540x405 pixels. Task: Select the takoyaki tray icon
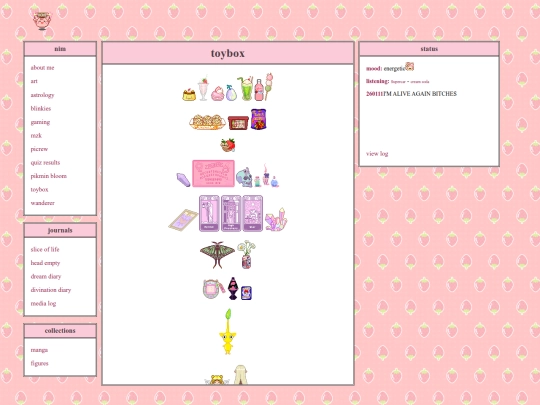[x=207, y=122]
